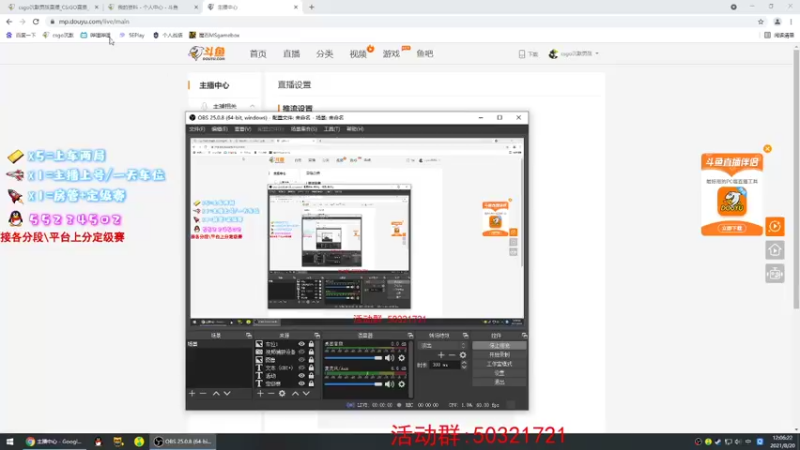Move source up in Sources panel

coord(295,393)
